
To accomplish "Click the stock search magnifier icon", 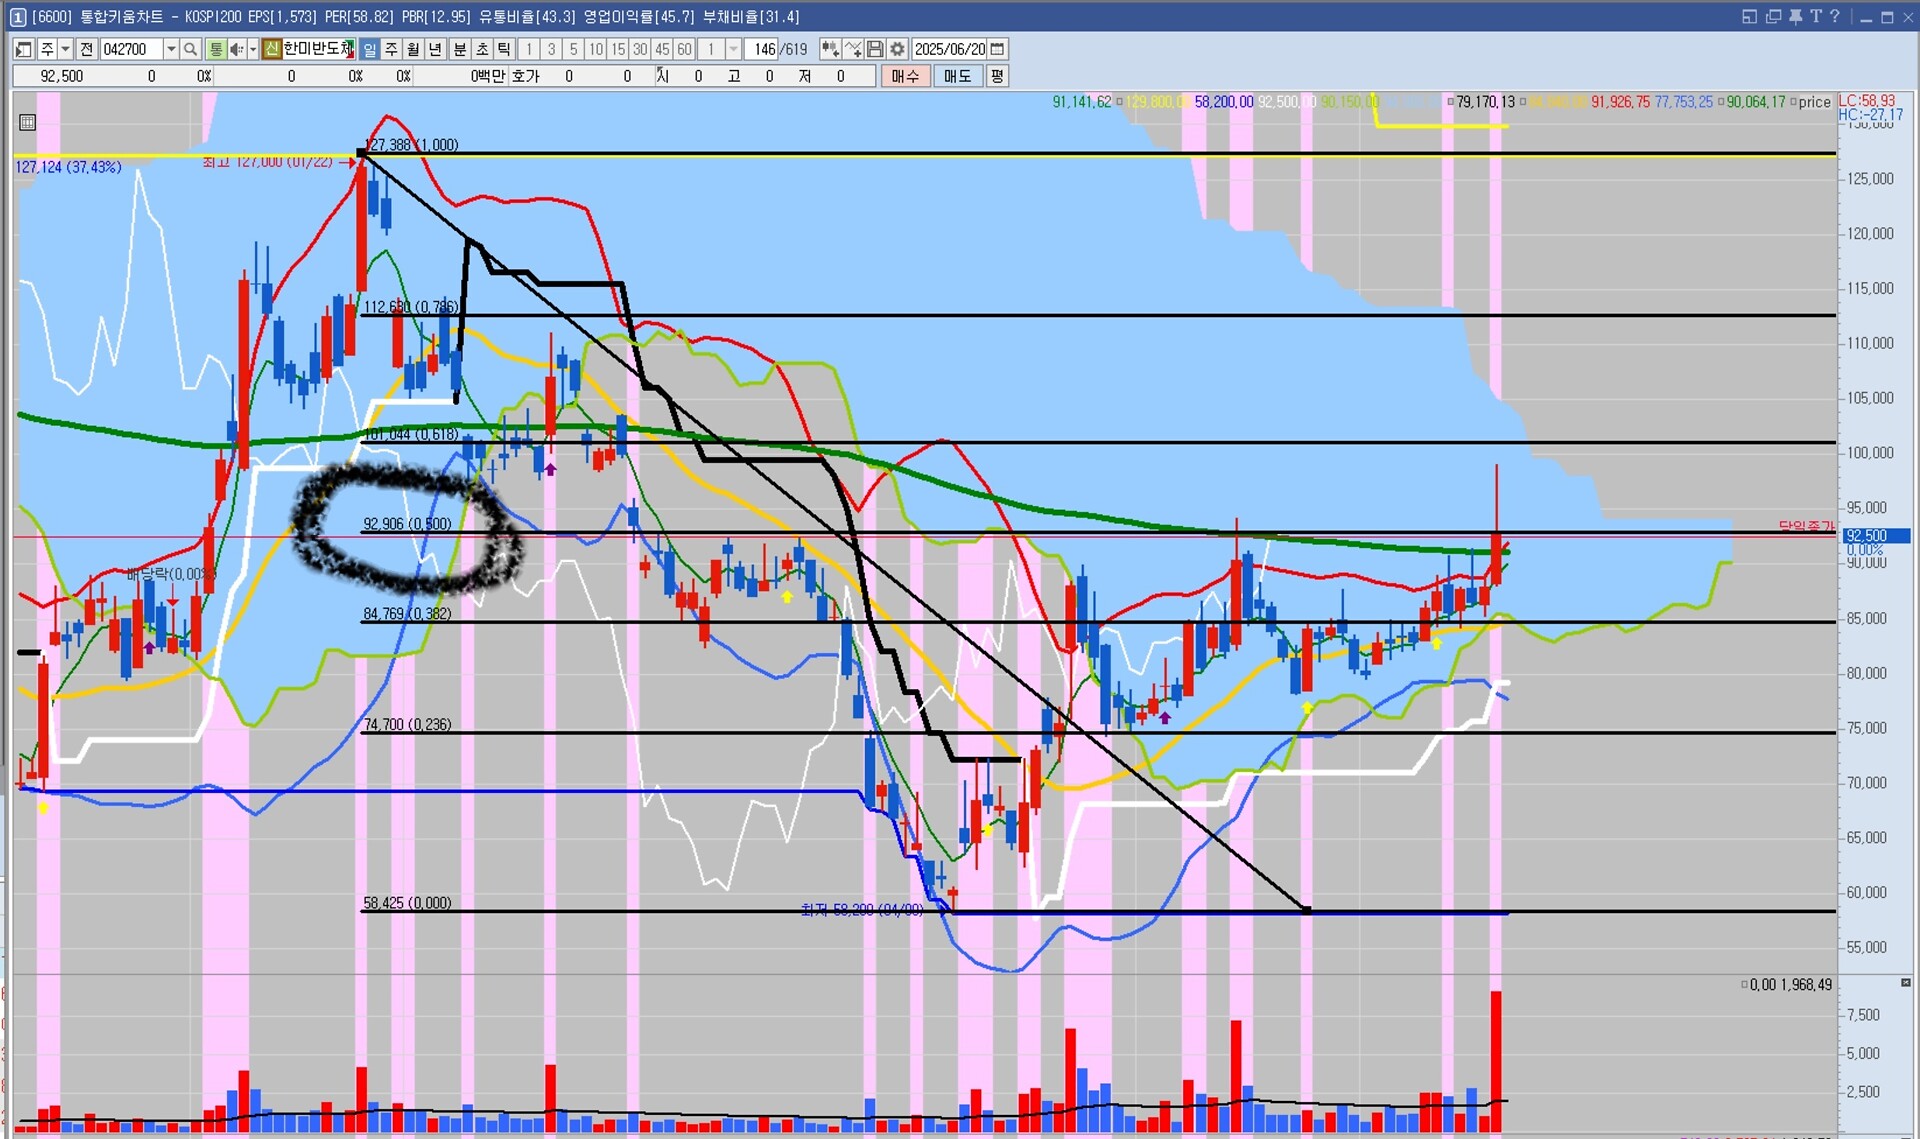I will 190,49.
